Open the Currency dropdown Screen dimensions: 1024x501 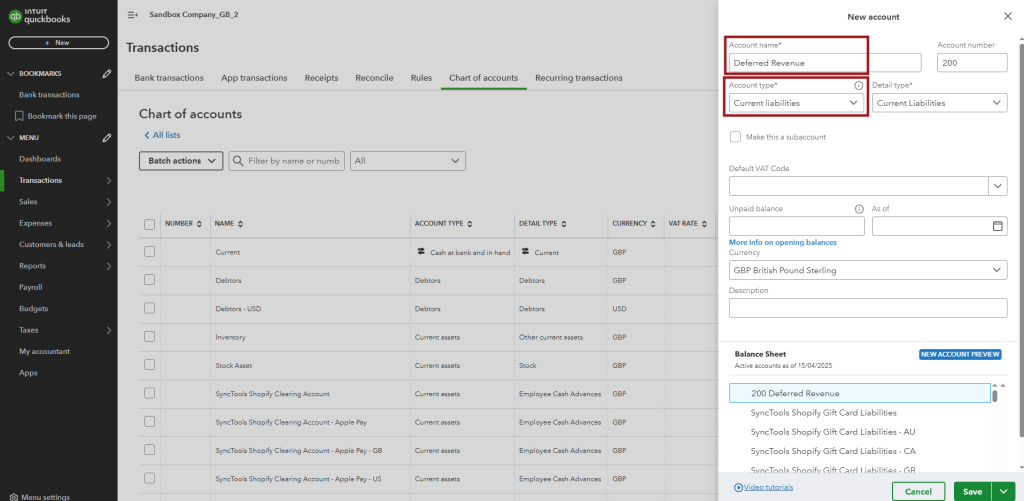point(868,271)
